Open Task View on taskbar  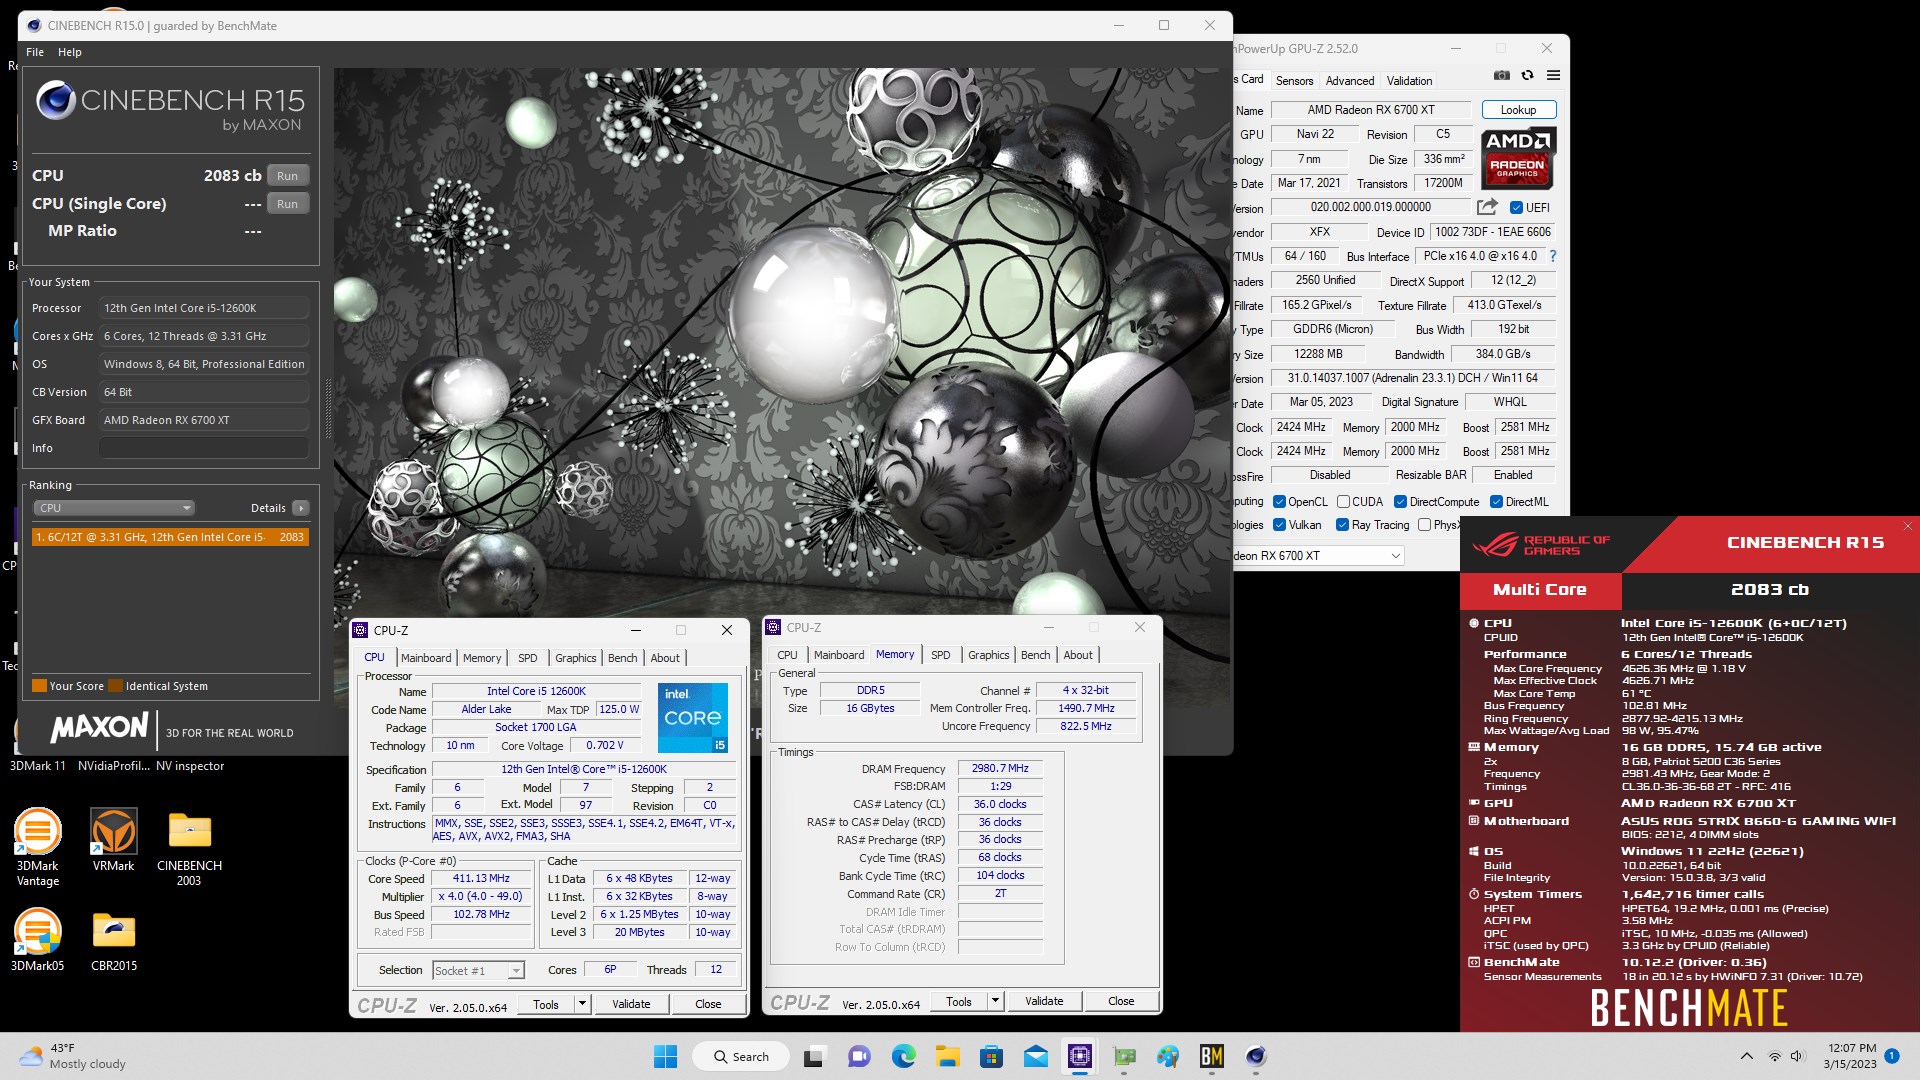click(x=814, y=1056)
